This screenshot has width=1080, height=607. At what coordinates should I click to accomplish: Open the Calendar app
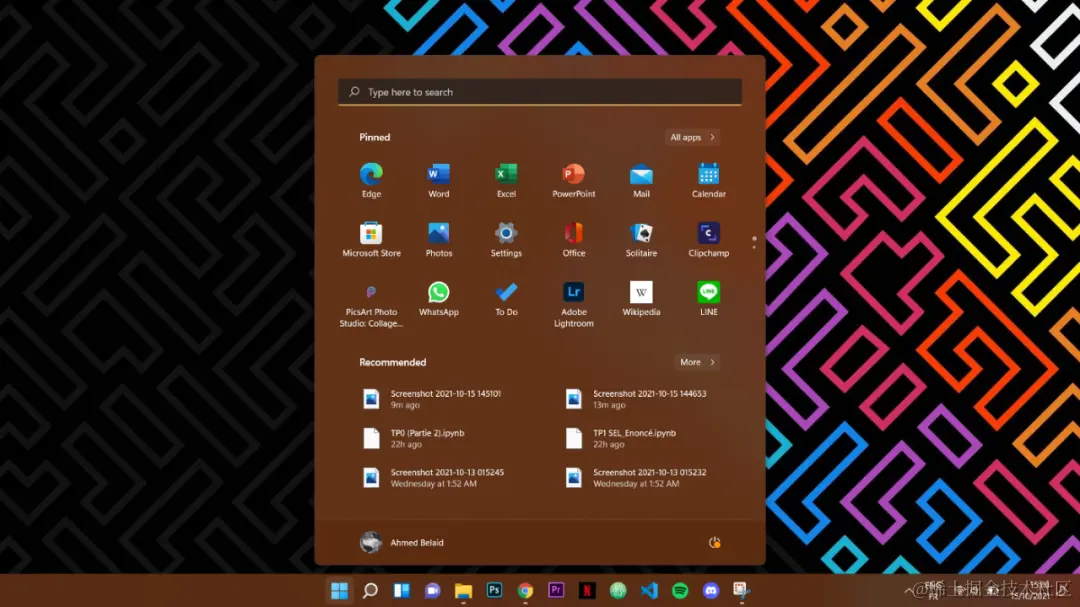point(709,181)
